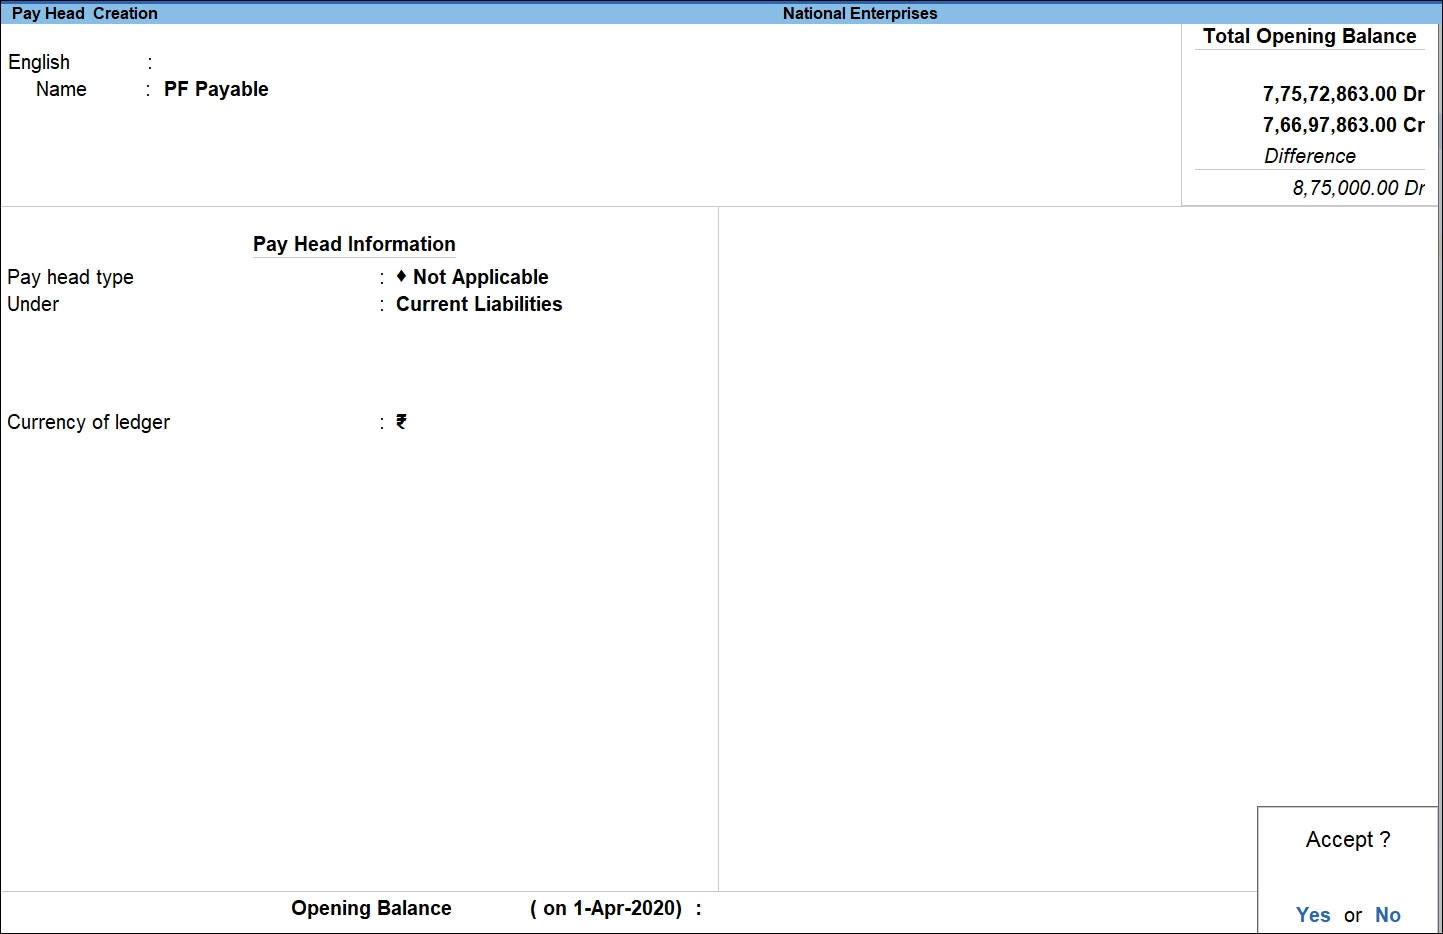Image resolution: width=1443 pixels, height=934 pixels.
Task: Click No to reject the pay head
Action: [1388, 915]
